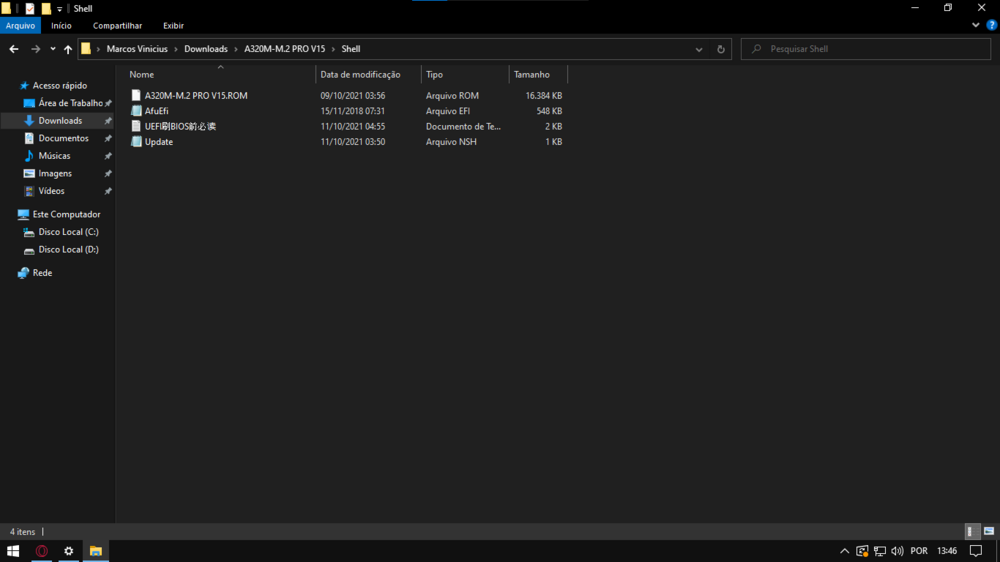Open Settings gear on the taskbar
This screenshot has width=1000, height=562.
coord(69,551)
